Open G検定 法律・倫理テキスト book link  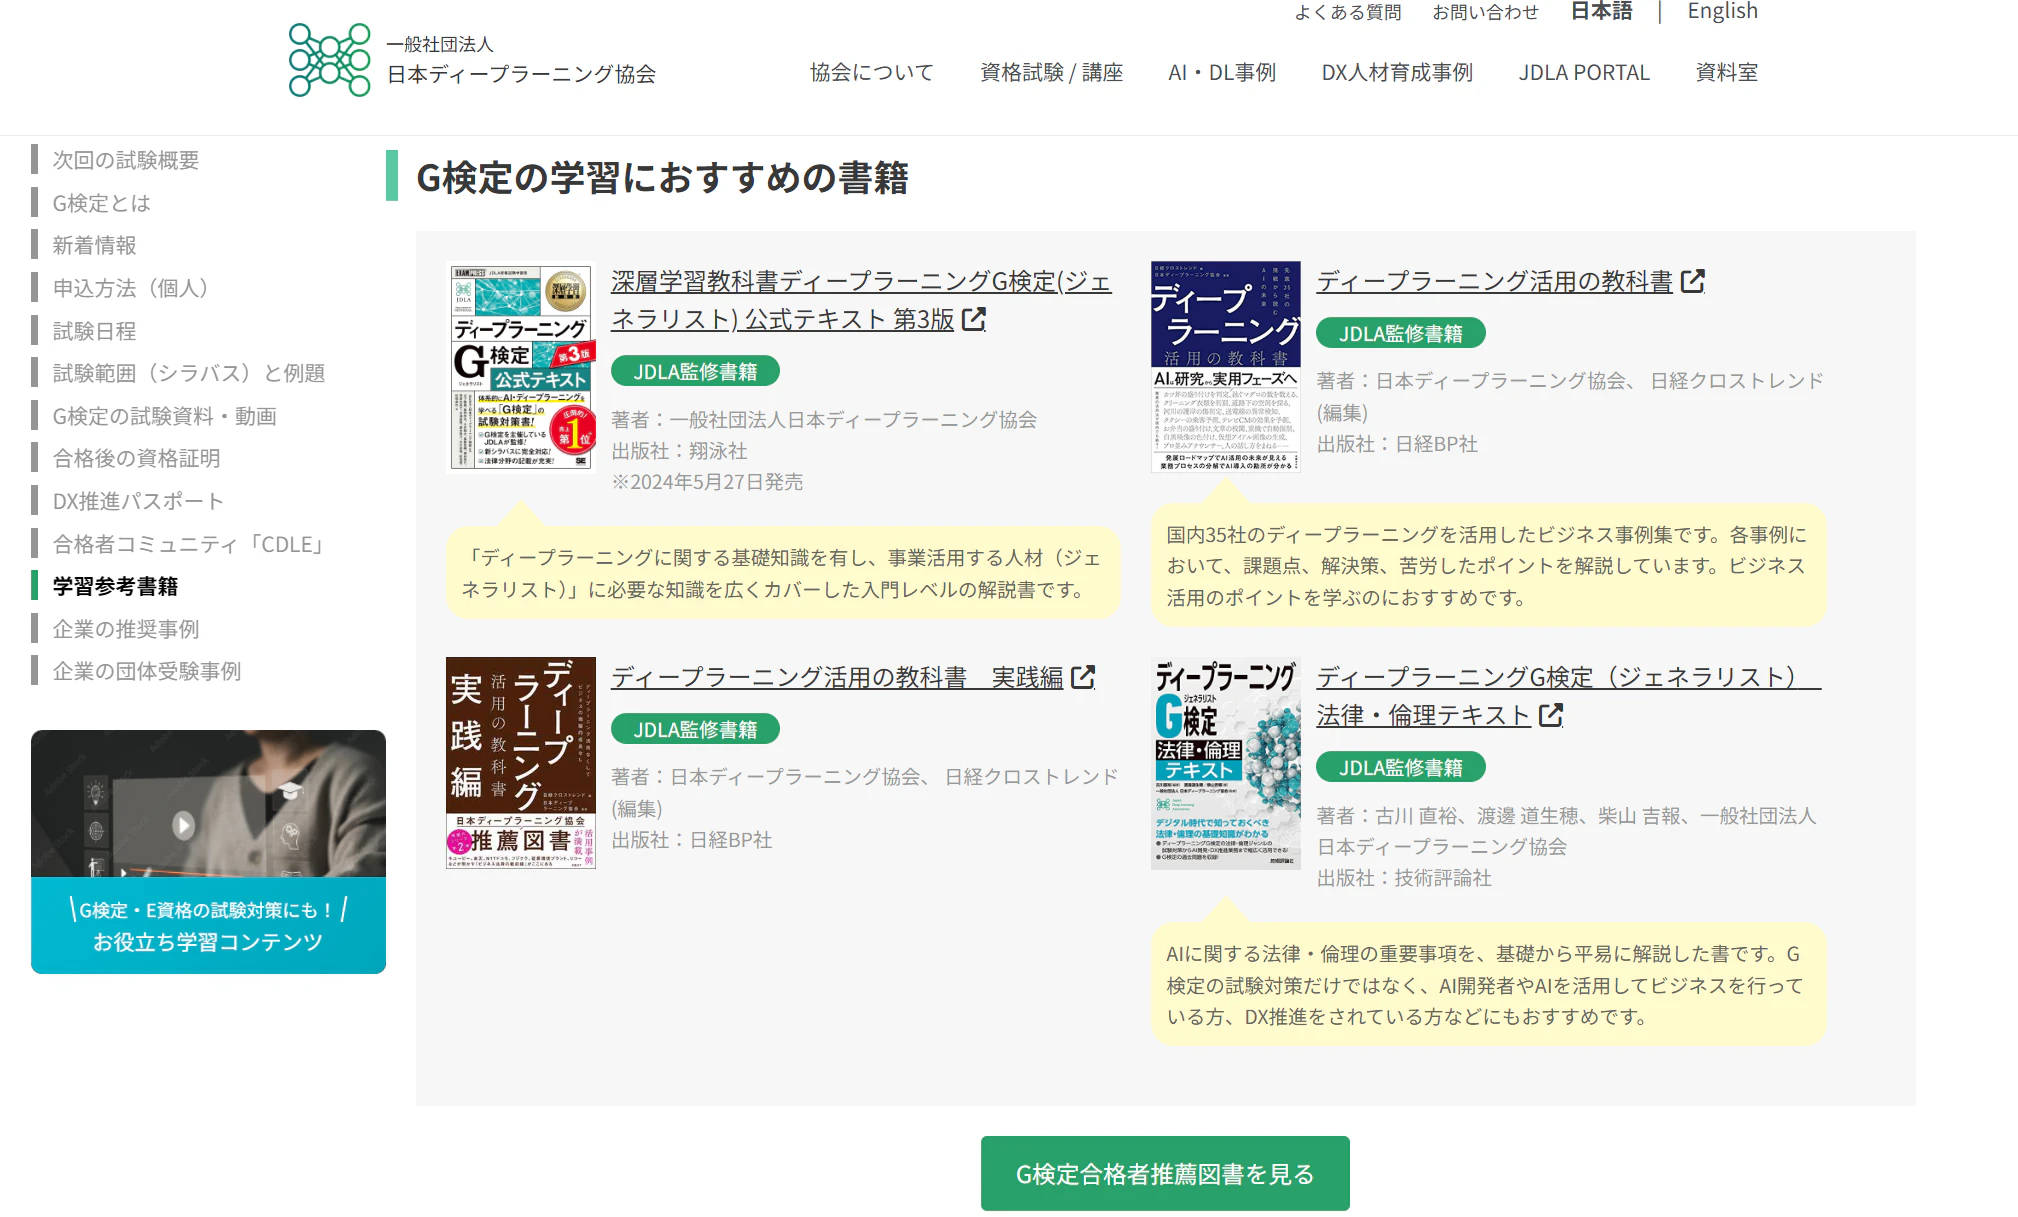(1568, 696)
